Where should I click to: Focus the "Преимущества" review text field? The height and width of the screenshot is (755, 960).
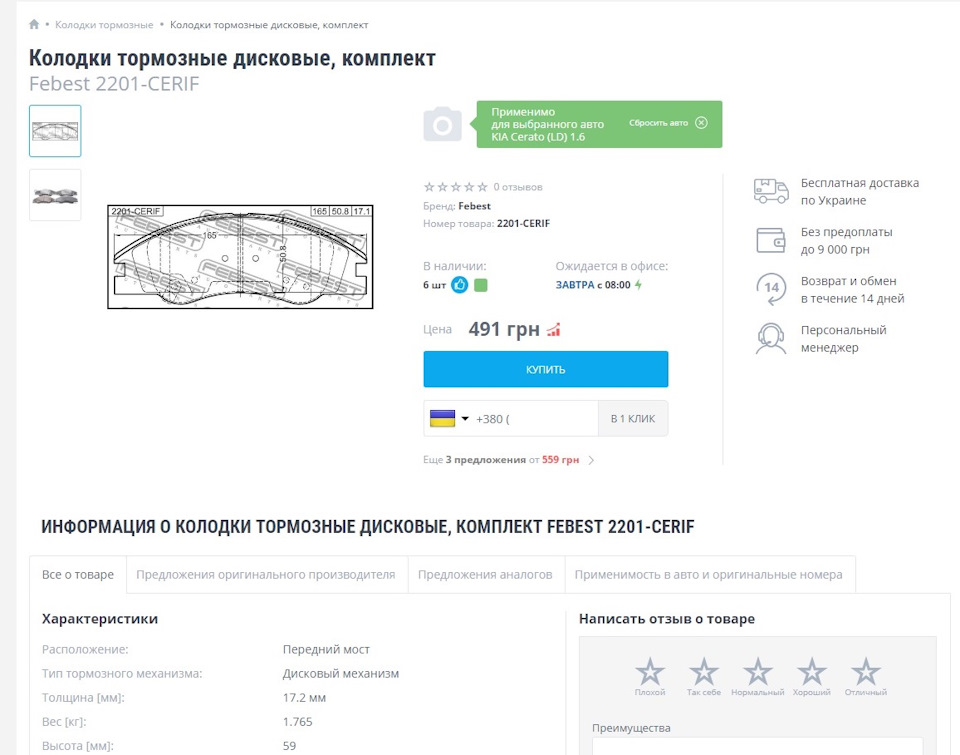click(x=757, y=746)
